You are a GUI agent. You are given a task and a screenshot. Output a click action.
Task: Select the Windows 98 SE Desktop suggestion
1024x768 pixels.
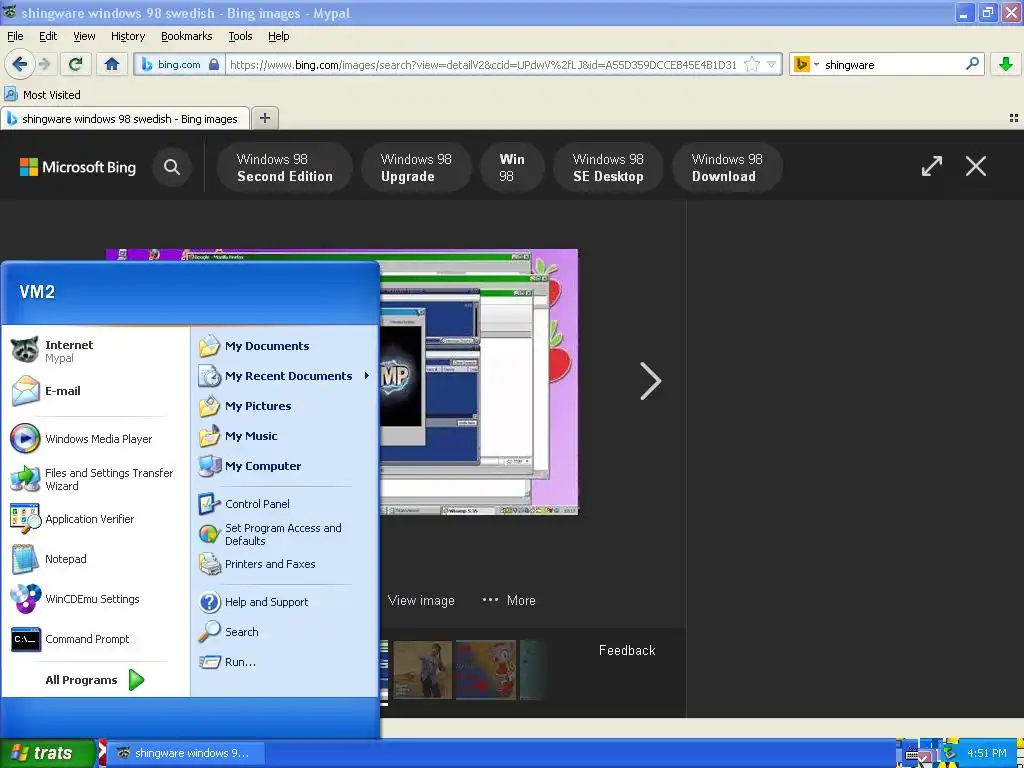(608, 167)
